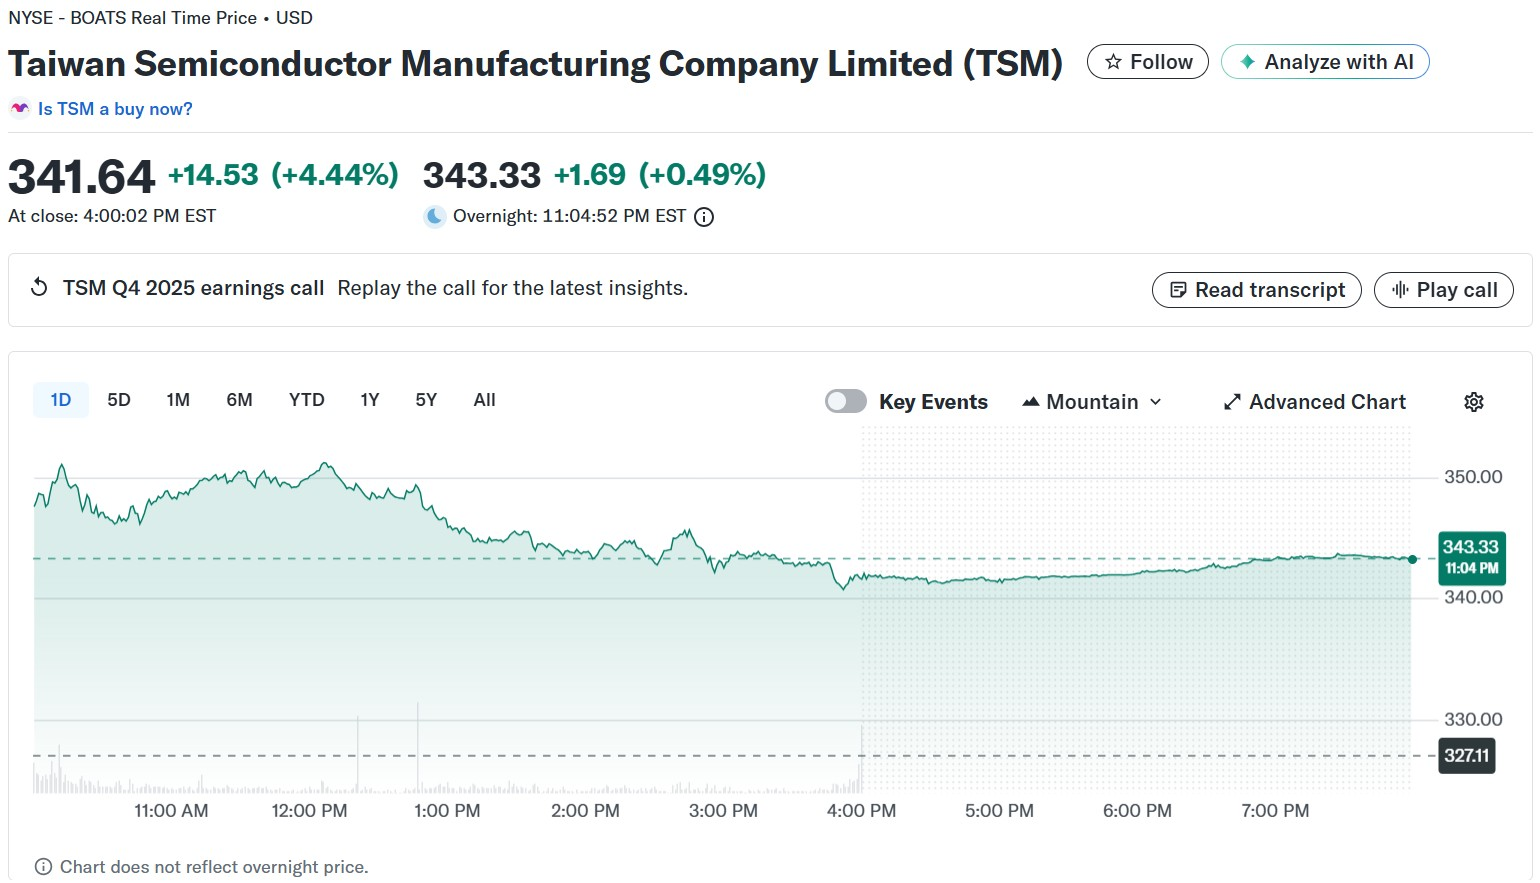Click the chart disclaimer info icon

pos(43,867)
